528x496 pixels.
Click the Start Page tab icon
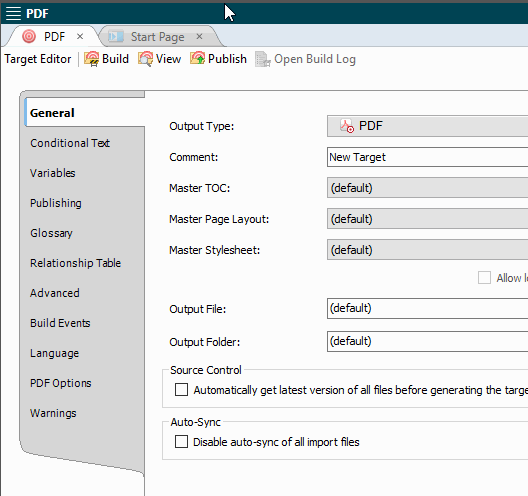pyautogui.click(x=116, y=36)
